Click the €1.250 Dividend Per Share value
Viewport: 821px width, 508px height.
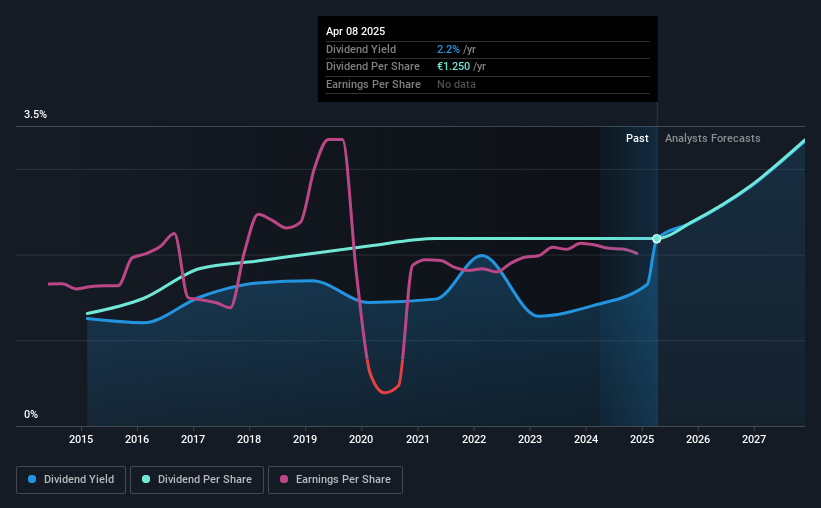(x=453, y=67)
